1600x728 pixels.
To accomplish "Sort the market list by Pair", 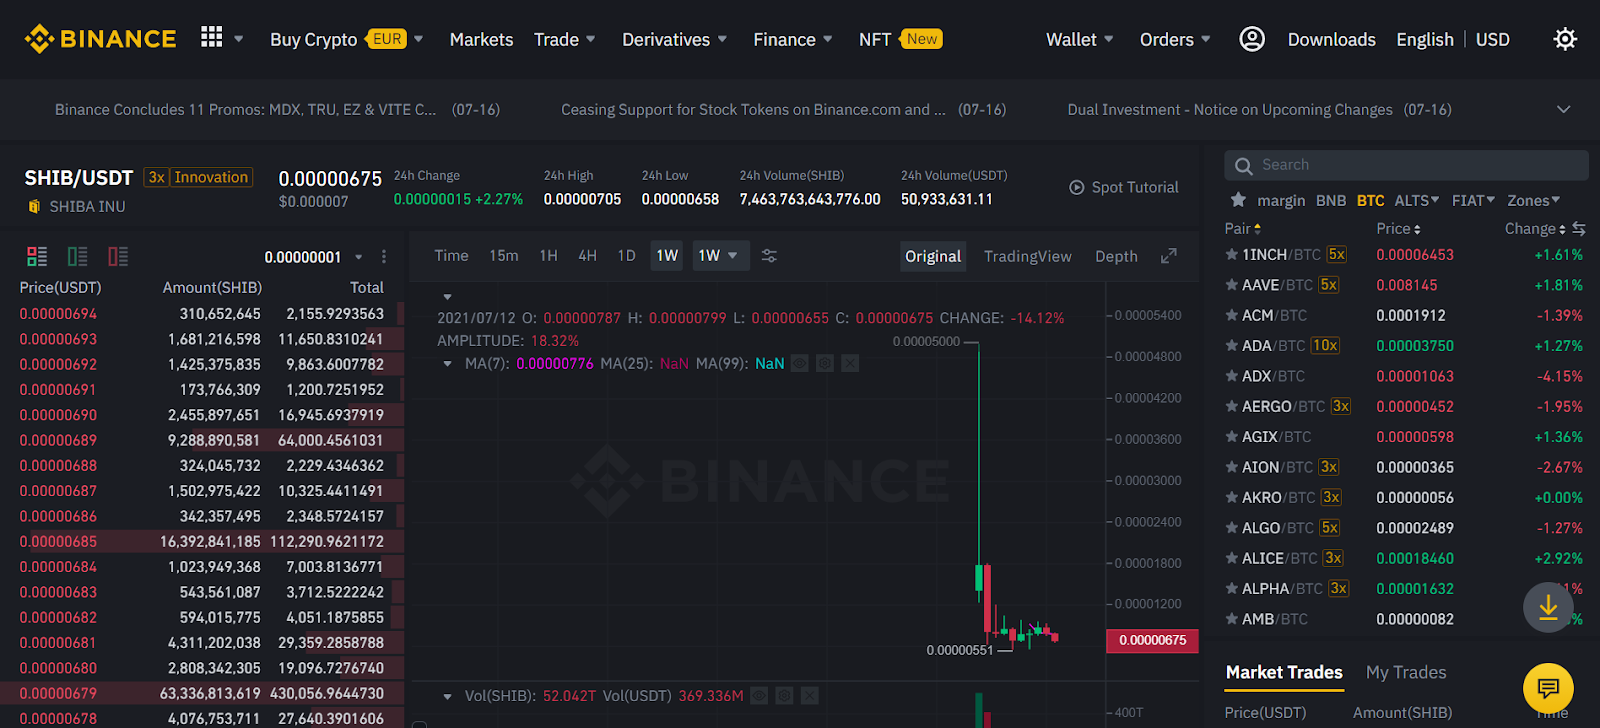I will click(x=1243, y=229).
